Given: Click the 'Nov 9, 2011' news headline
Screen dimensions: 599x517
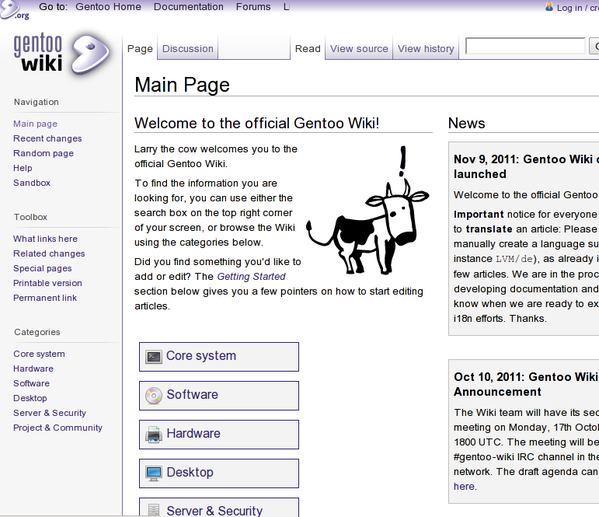Looking at the screenshot, I should point(526,167).
